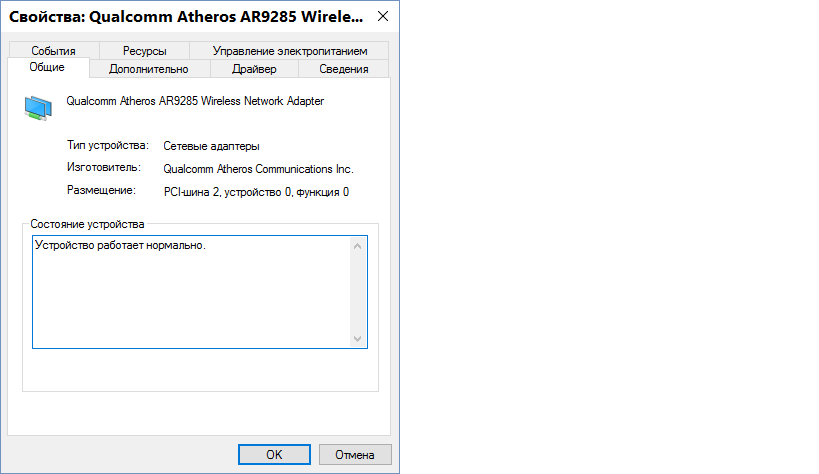Open the Дополнительно tab
Image resolution: width=819 pixels, height=474 pixels.
pos(148,69)
